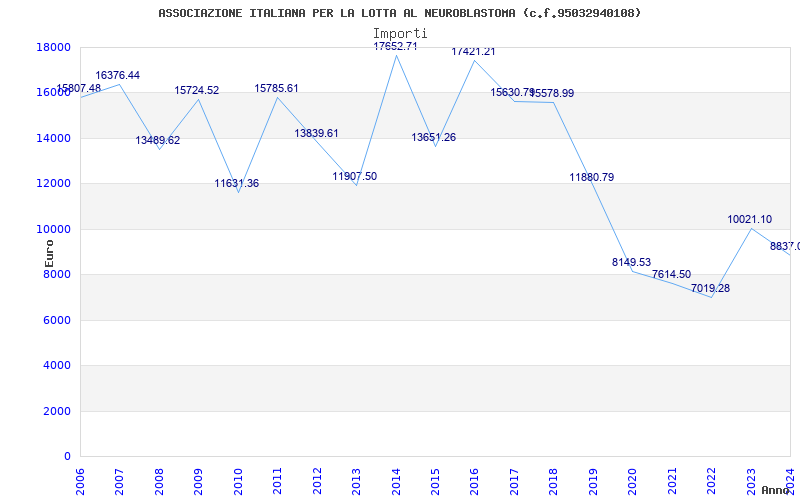
Task: Click the 2023 x-axis year label
Action: coord(751,481)
